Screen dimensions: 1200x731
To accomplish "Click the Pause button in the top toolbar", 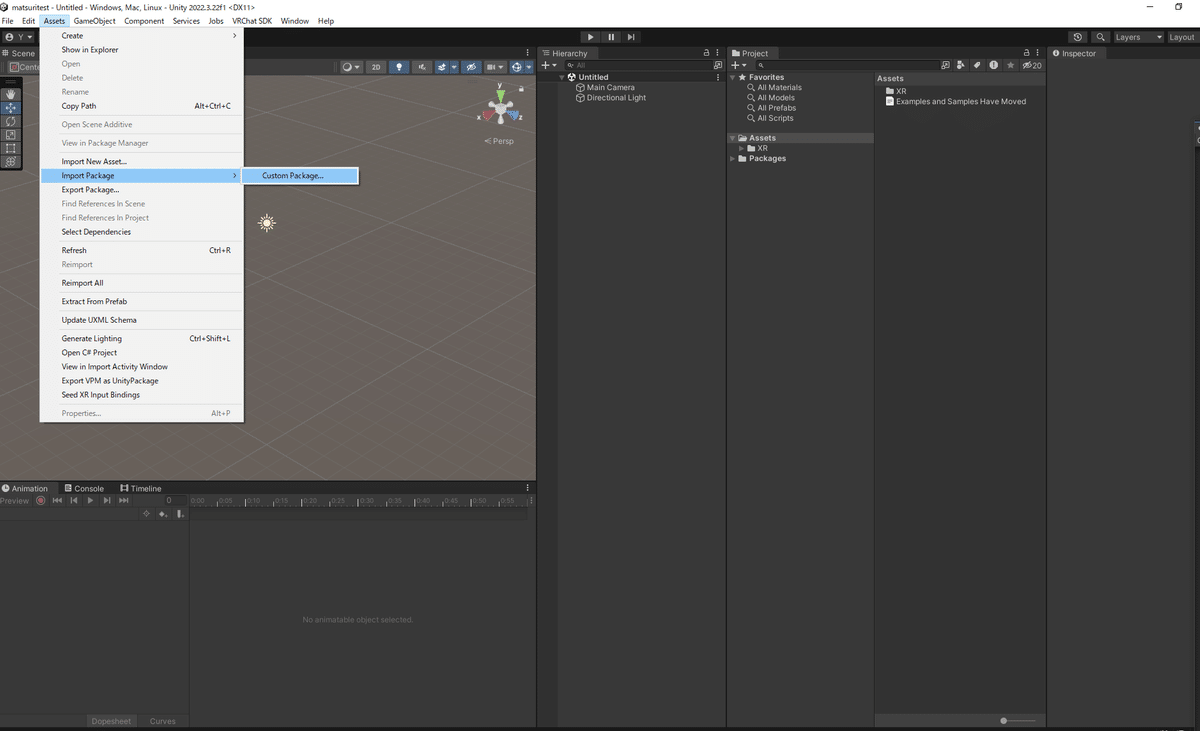I will pyautogui.click(x=611, y=37).
